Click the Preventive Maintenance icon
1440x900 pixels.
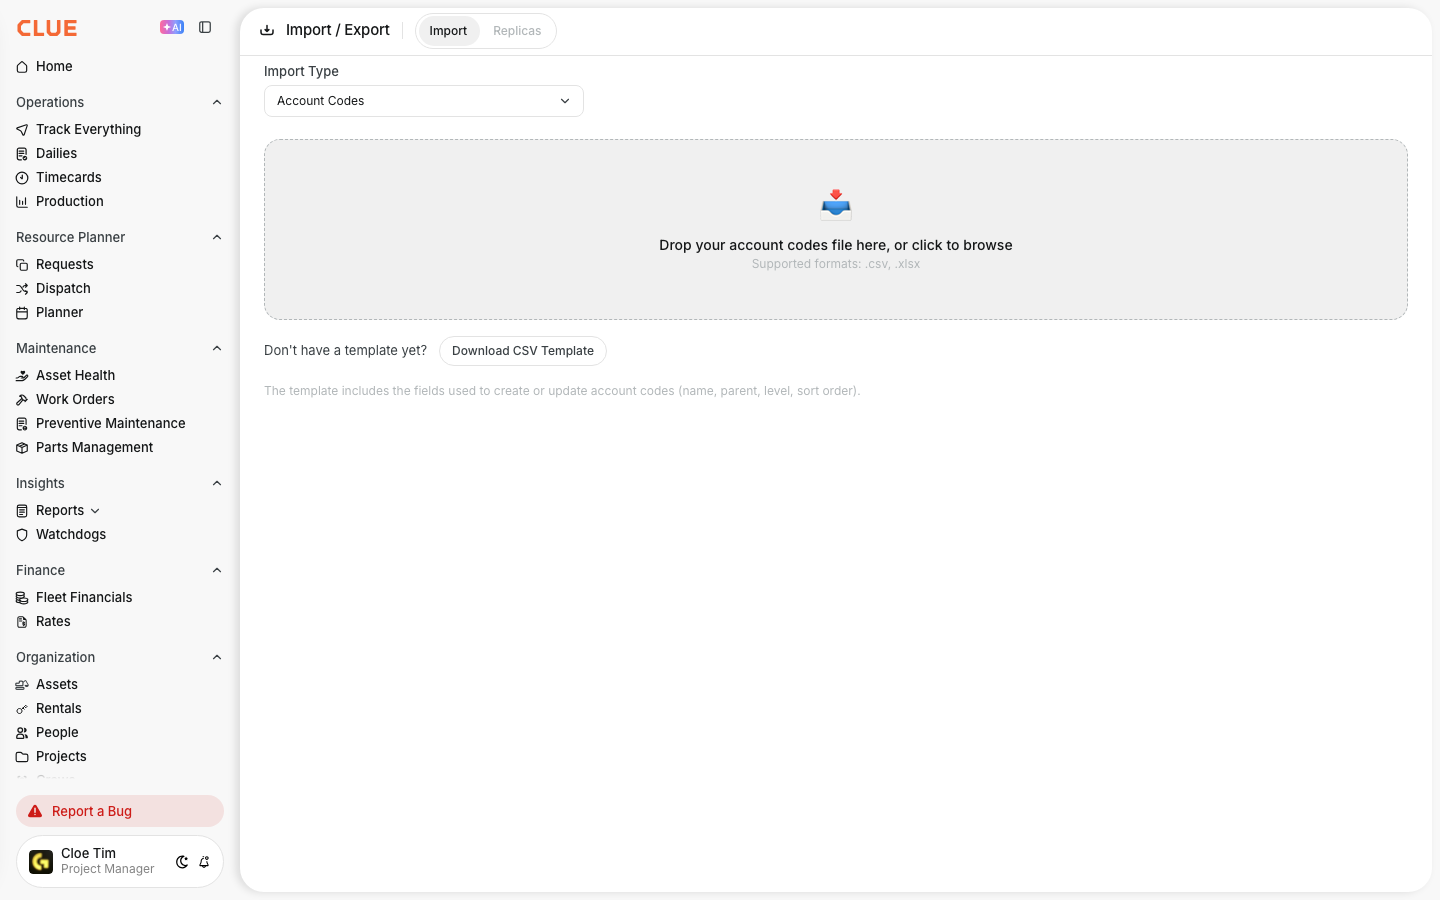22,424
